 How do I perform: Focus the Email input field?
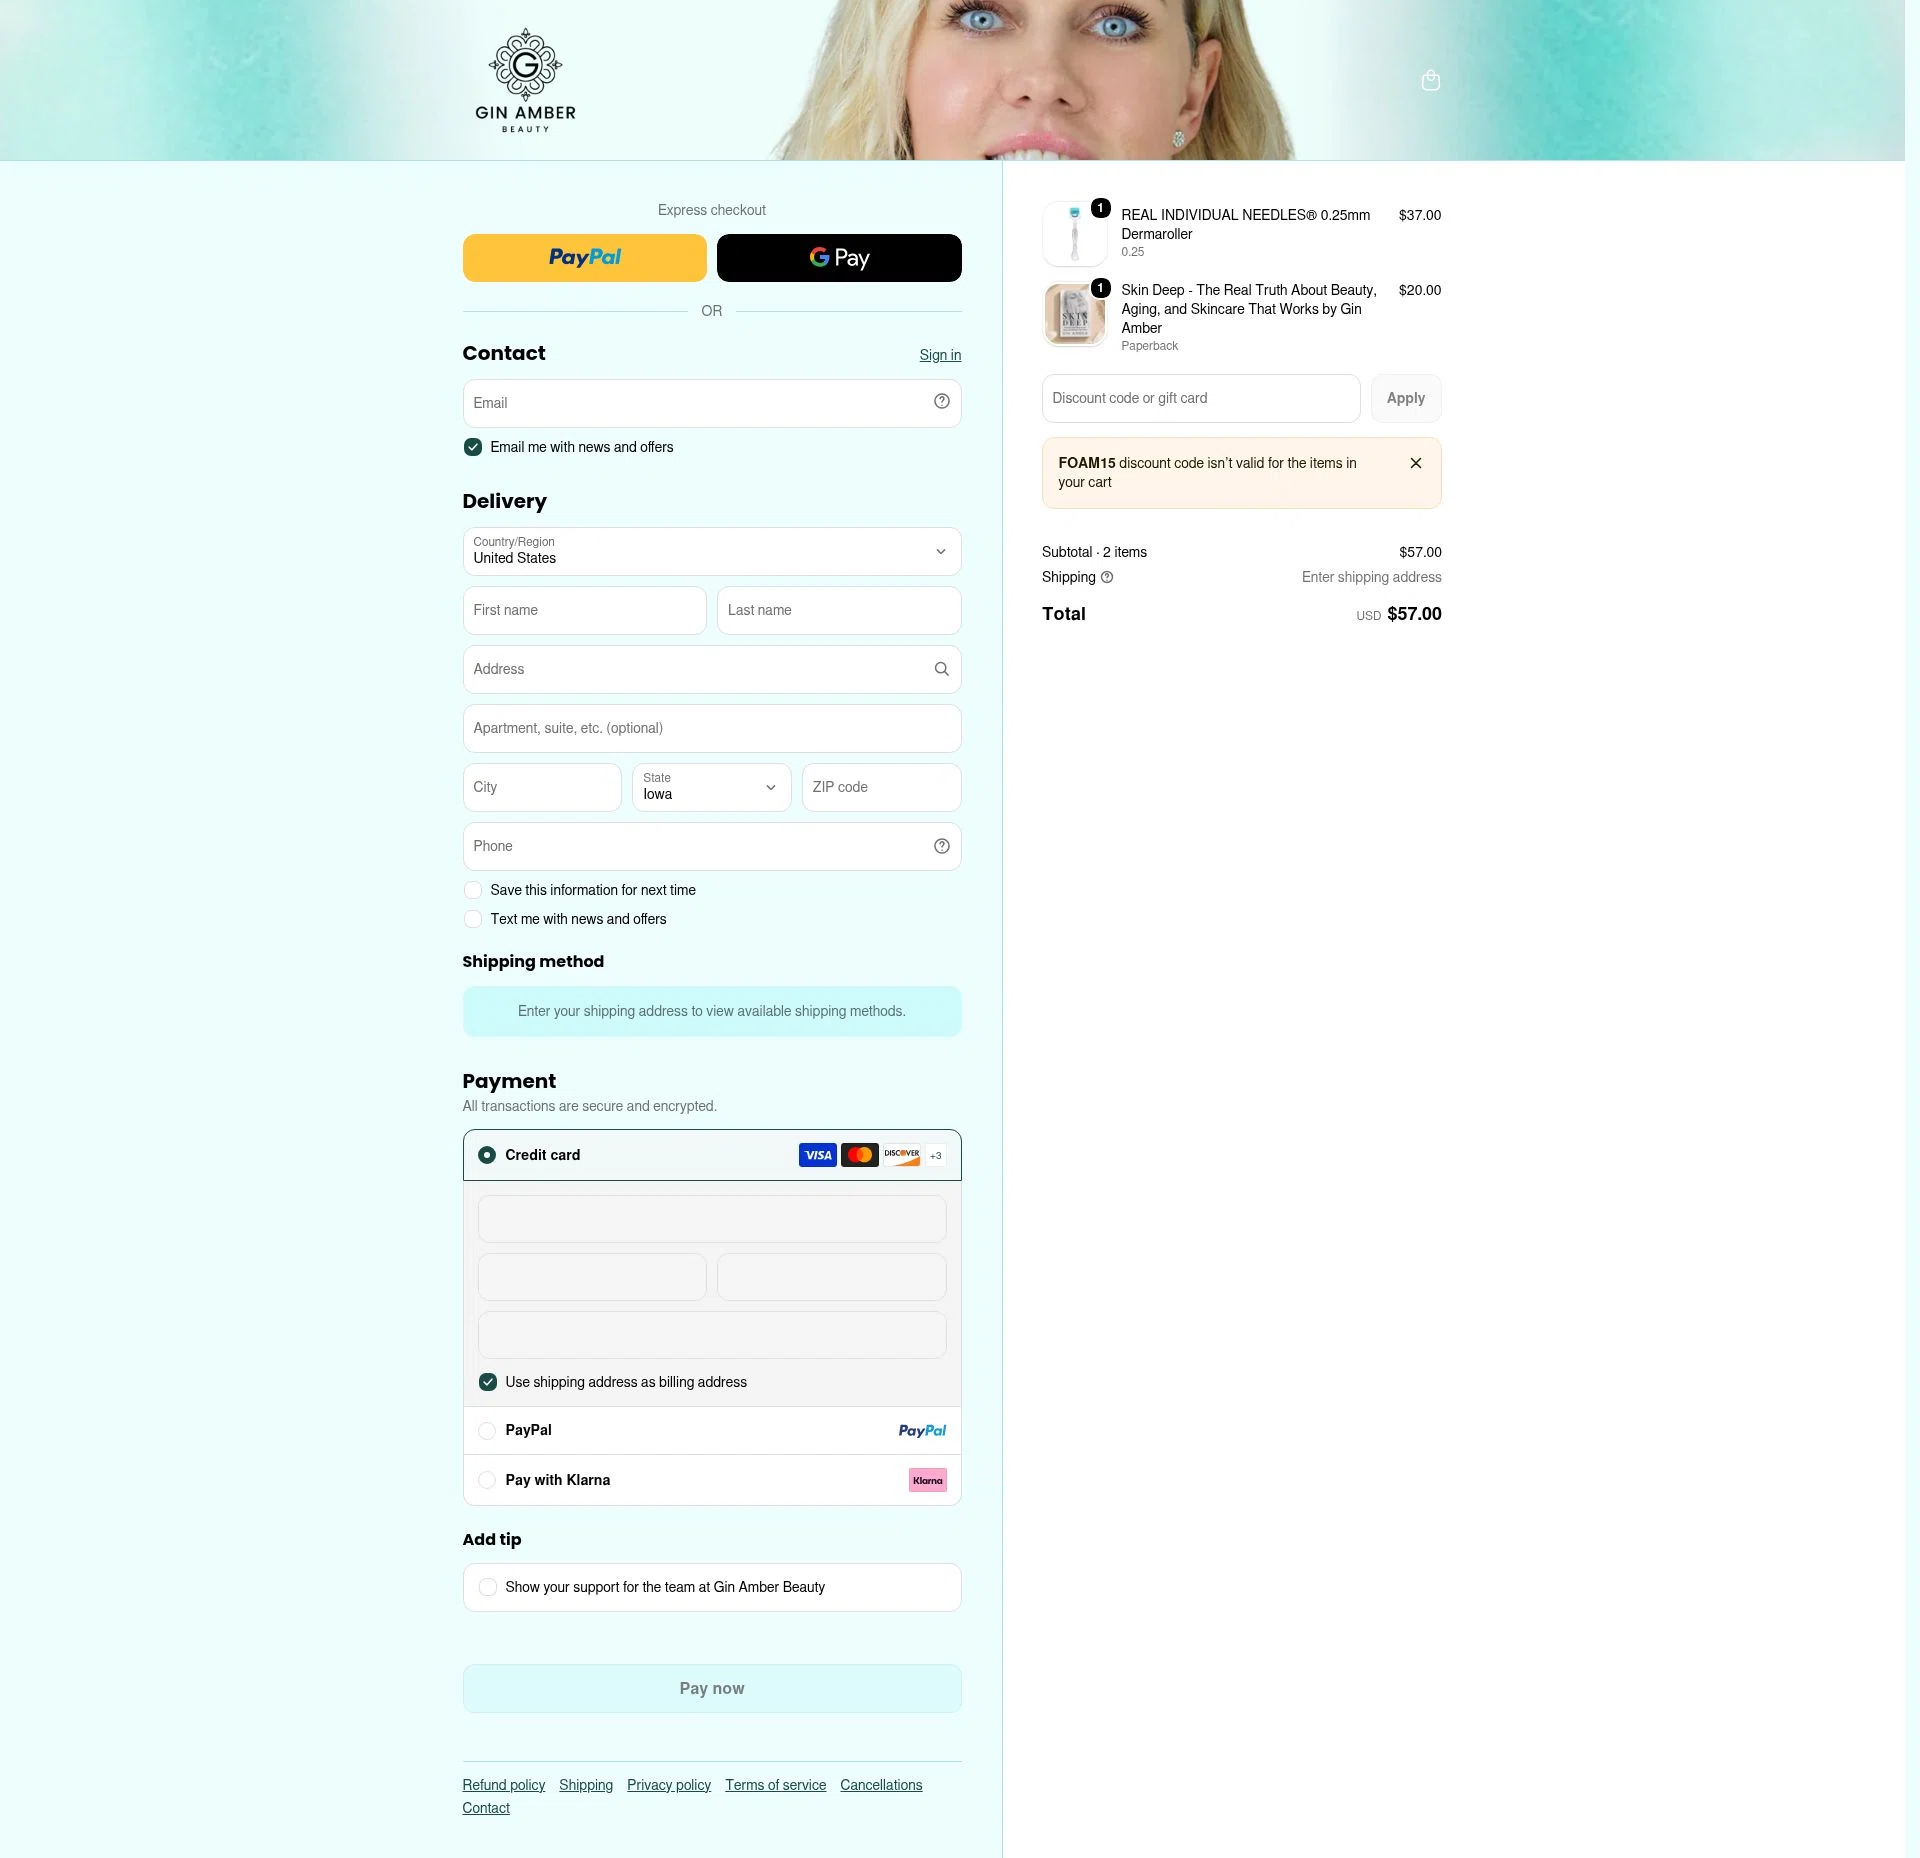tap(712, 404)
